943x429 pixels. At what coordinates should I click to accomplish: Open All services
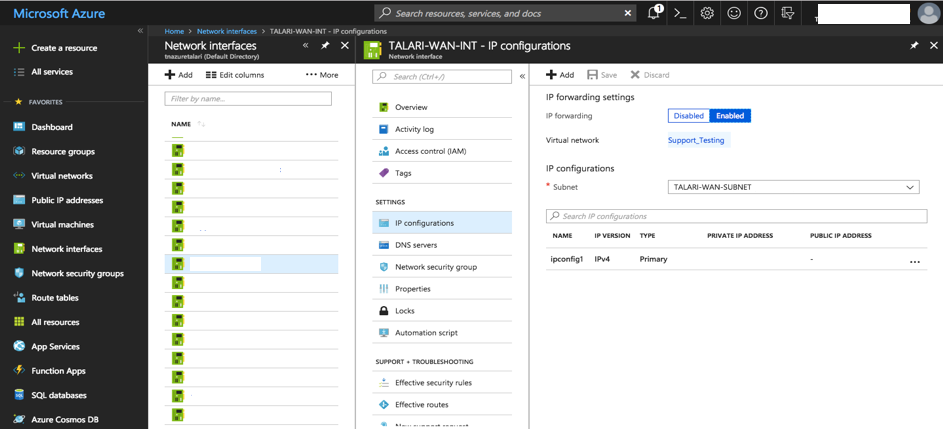pos(52,72)
